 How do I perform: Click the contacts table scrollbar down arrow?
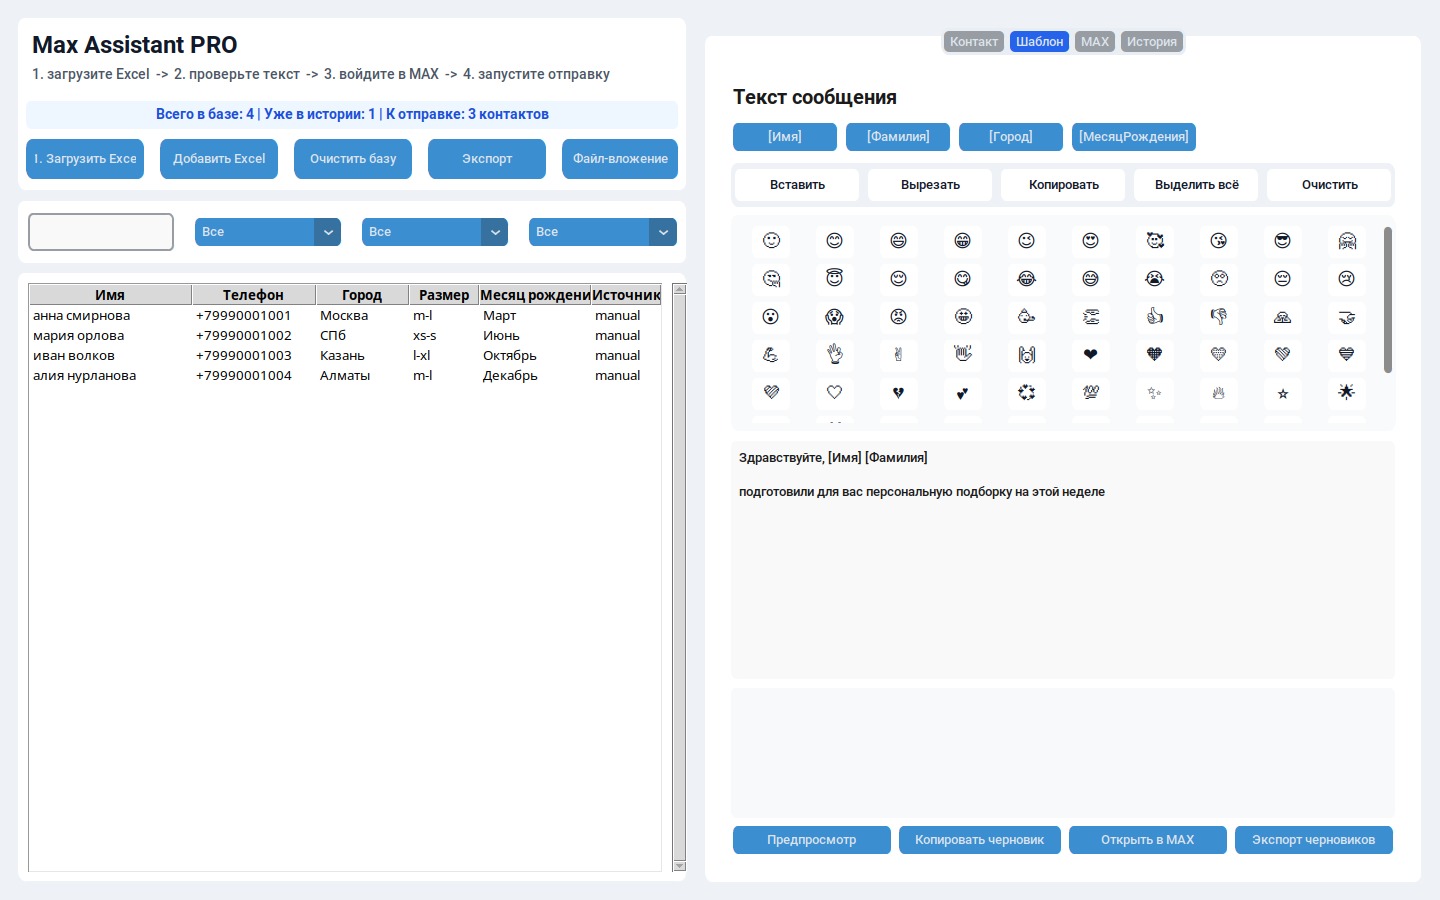(x=680, y=866)
